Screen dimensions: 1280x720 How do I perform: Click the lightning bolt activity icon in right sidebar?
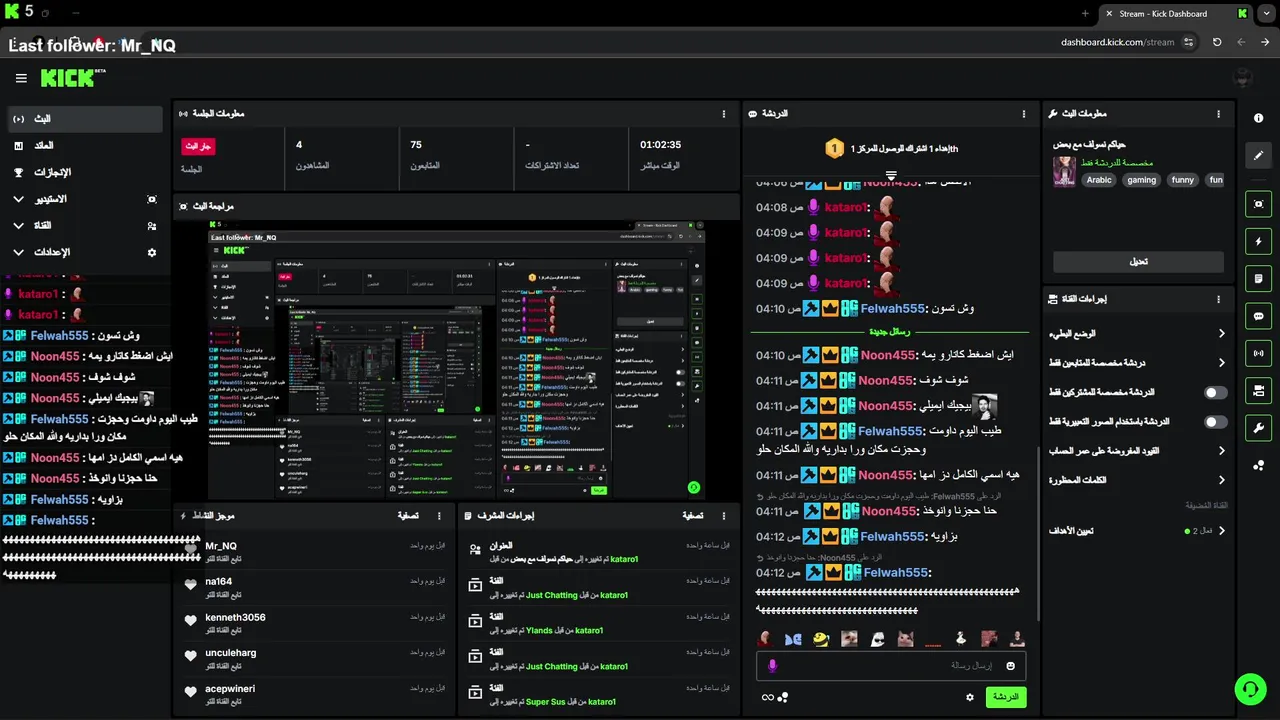point(1258,241)
